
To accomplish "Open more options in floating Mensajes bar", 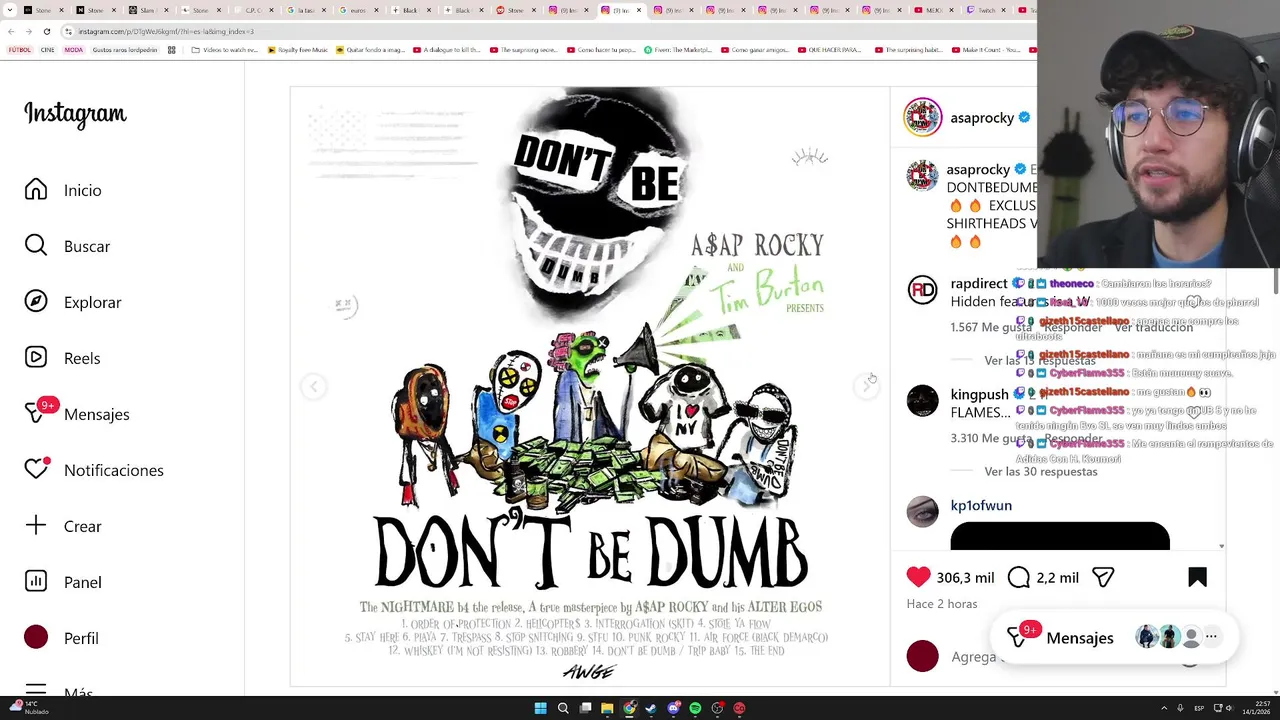I will click(x=1211, y=636).
